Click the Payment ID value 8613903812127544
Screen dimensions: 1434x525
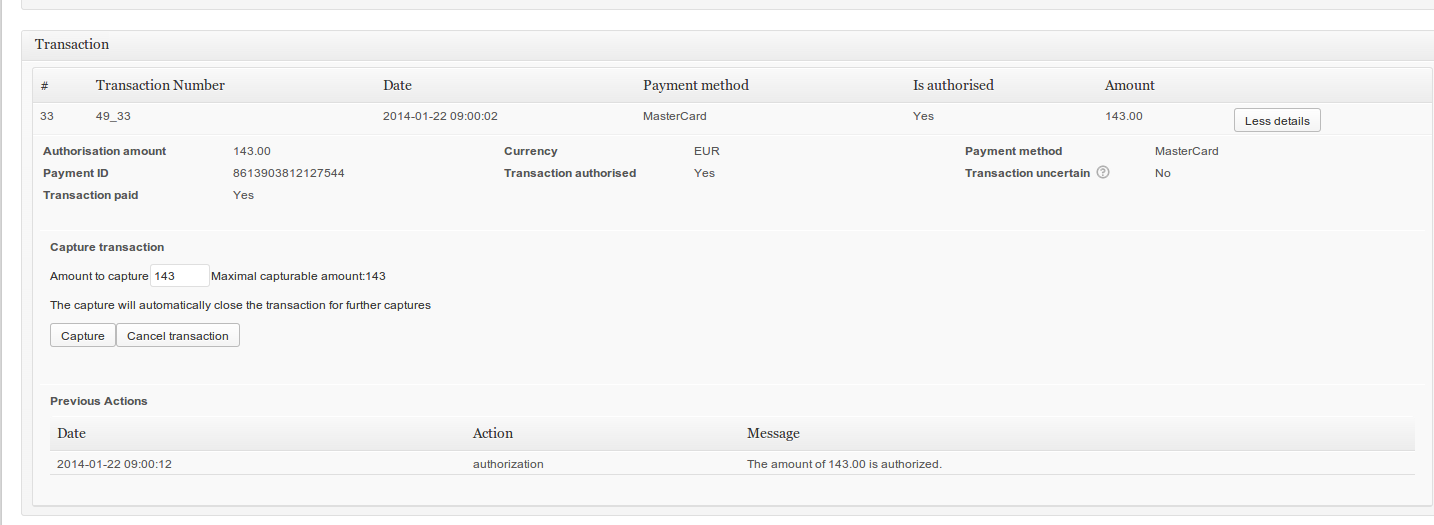(289, 173)
